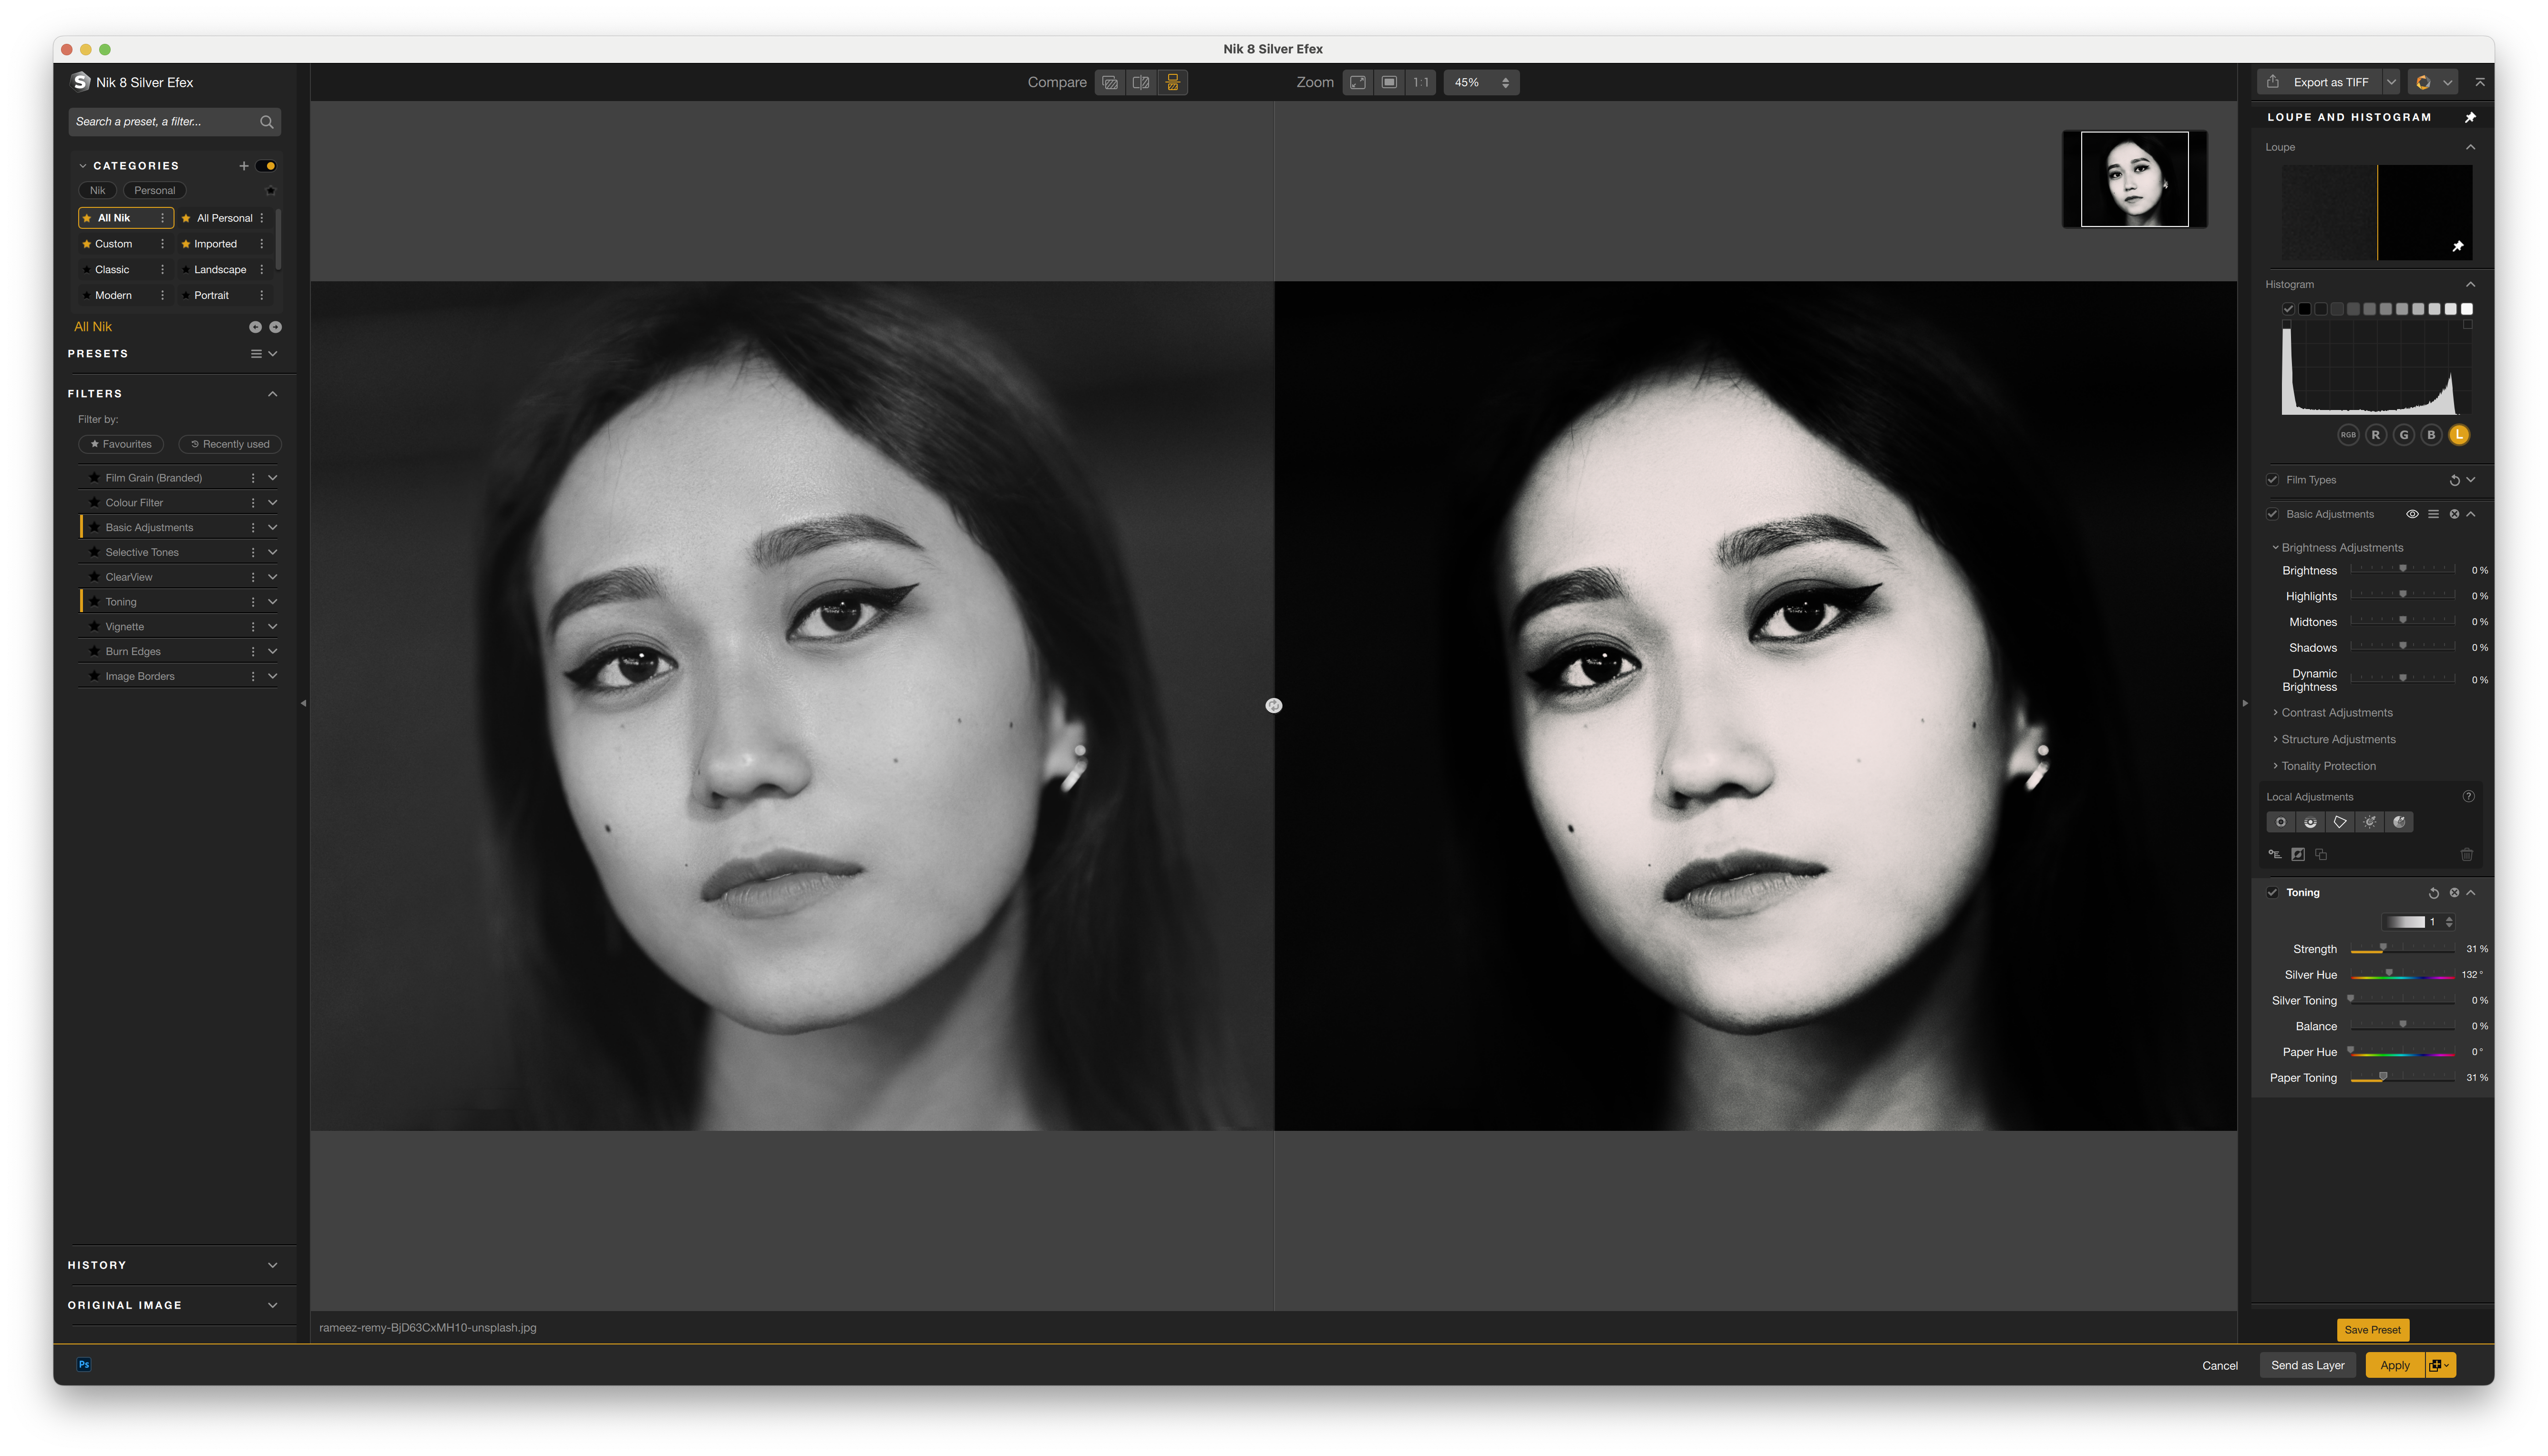
Task: Select the colour mask eyedropper tool
Action: pos(2399,822)
